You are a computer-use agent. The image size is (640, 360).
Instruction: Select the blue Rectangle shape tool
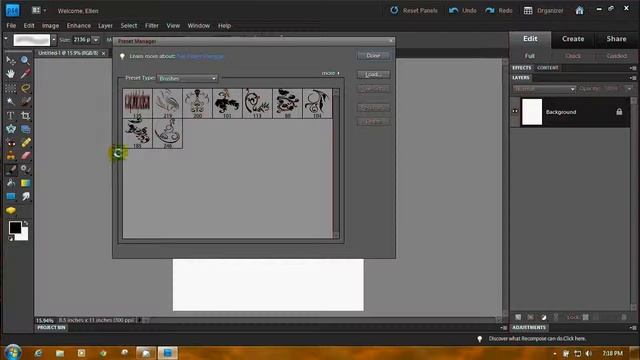11,196
